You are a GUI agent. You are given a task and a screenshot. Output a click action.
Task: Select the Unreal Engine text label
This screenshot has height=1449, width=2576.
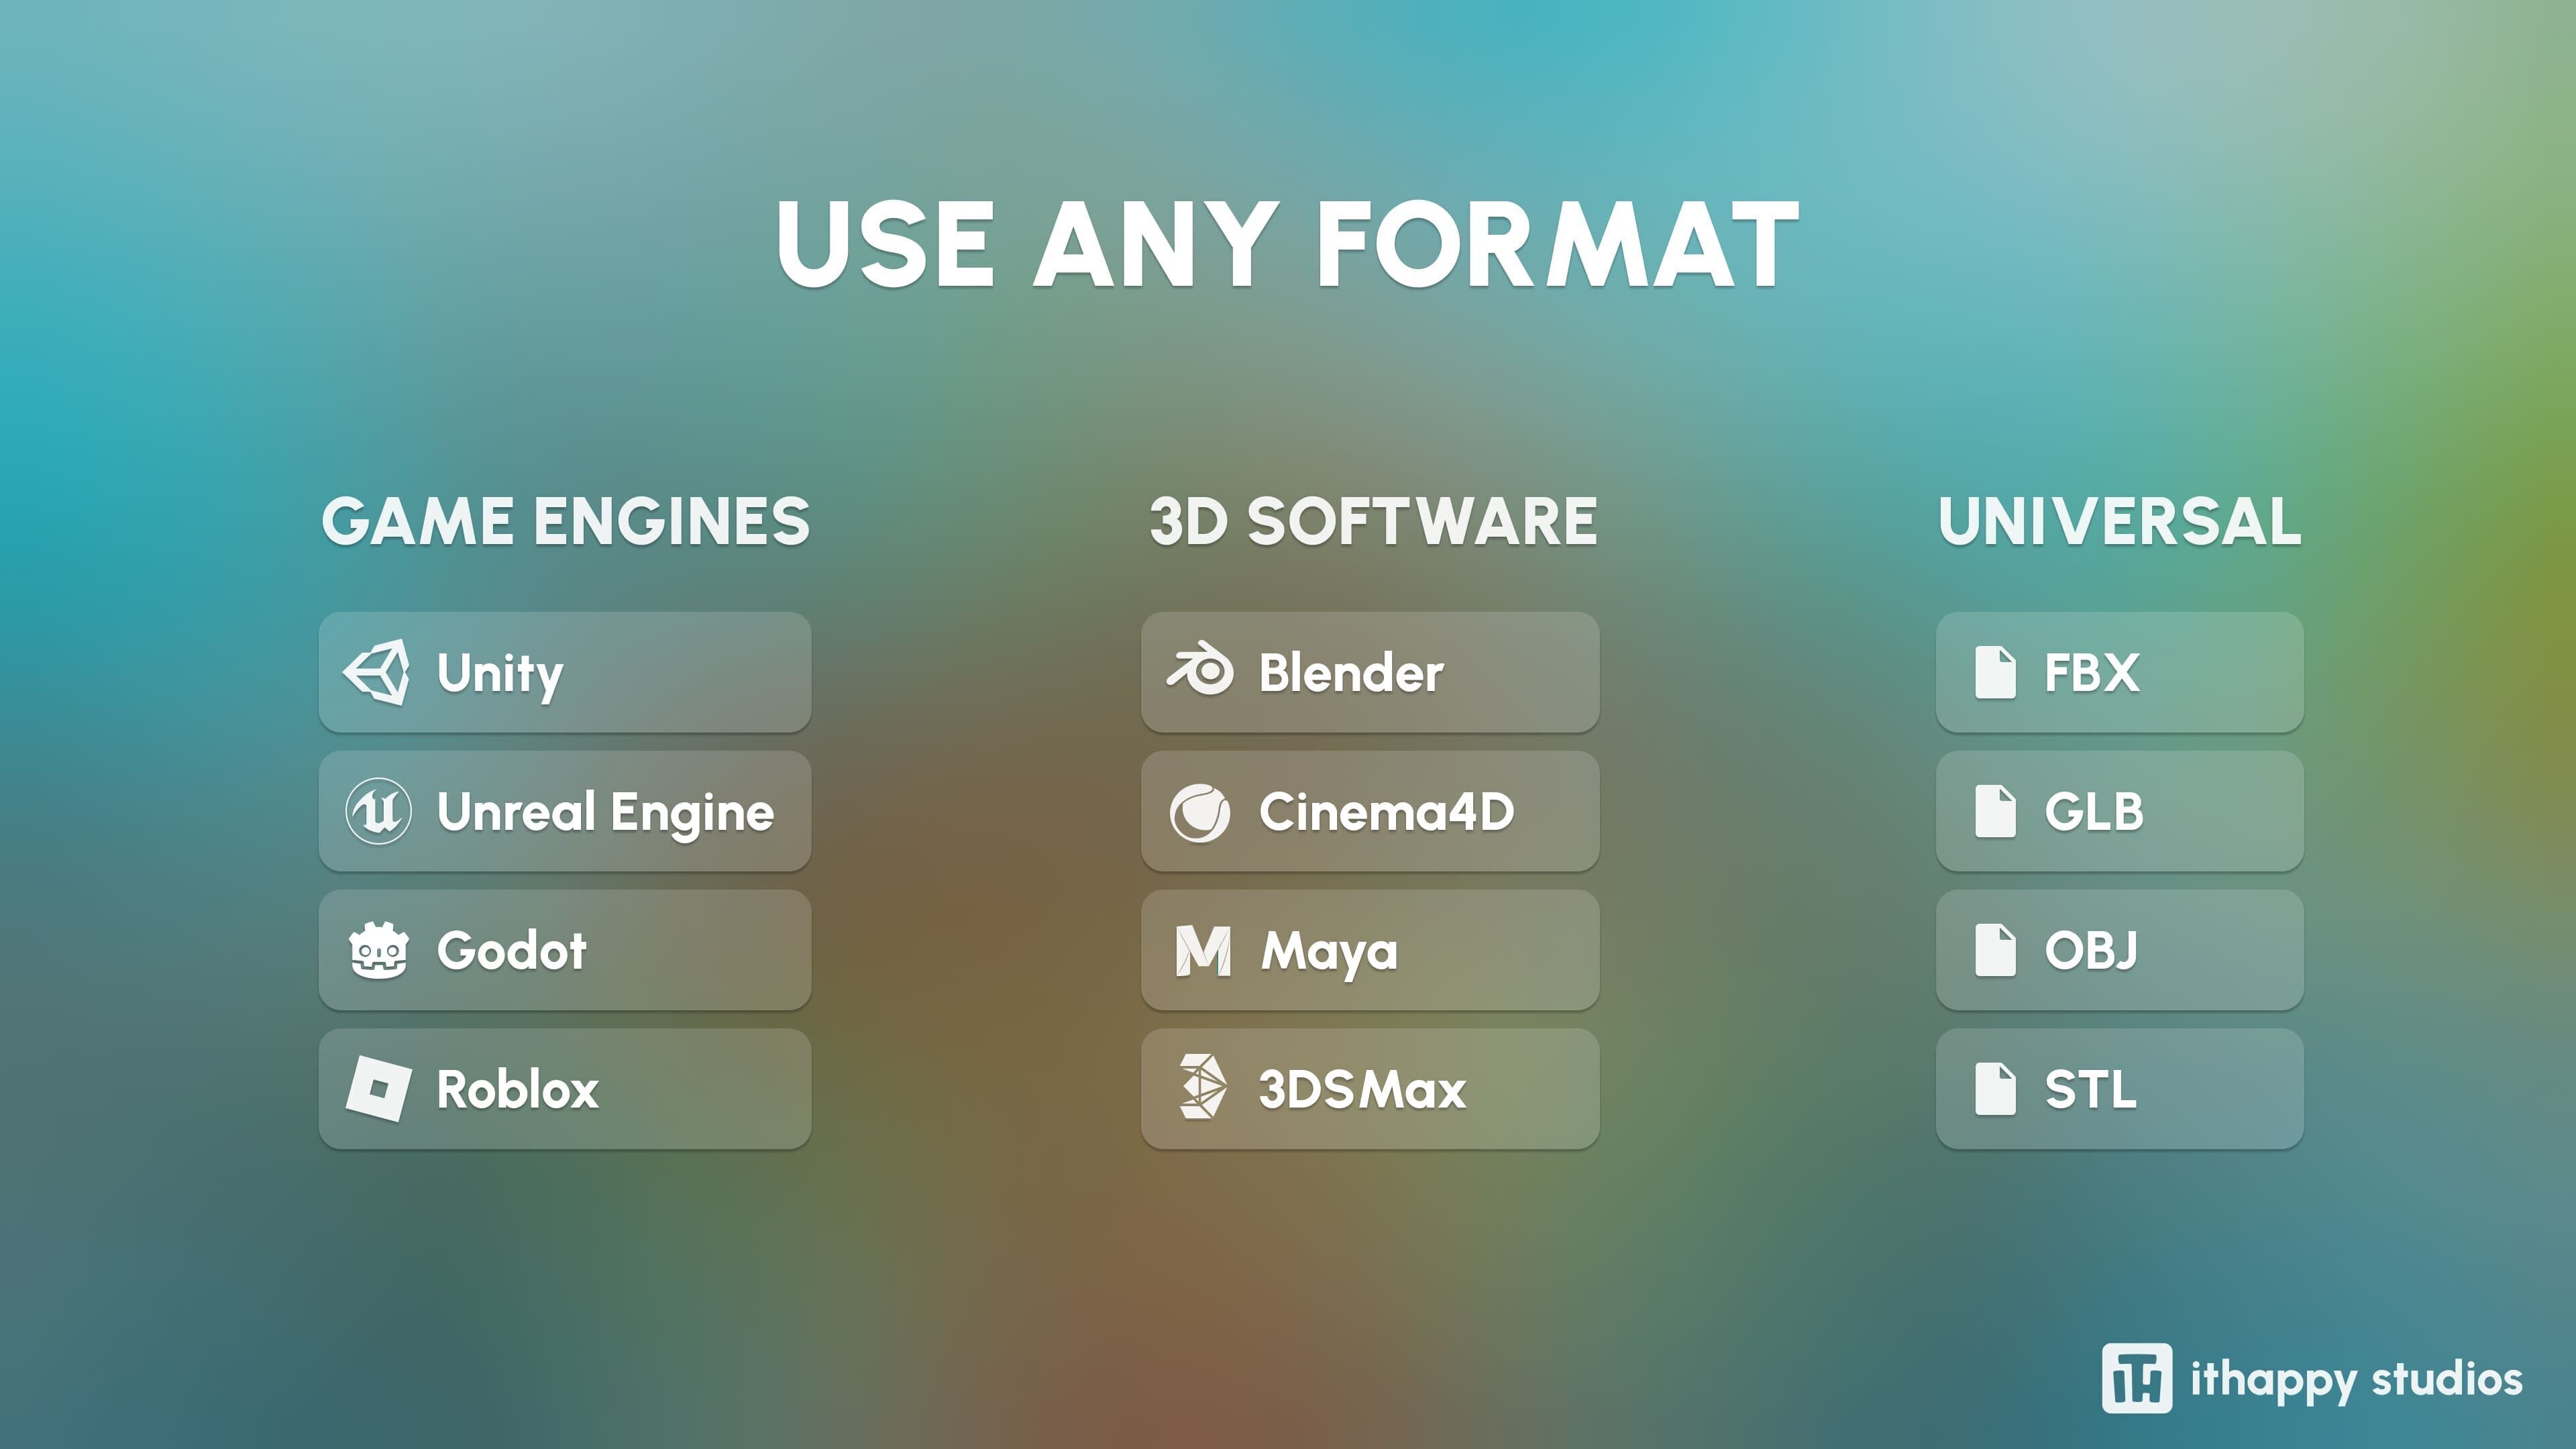605,812
